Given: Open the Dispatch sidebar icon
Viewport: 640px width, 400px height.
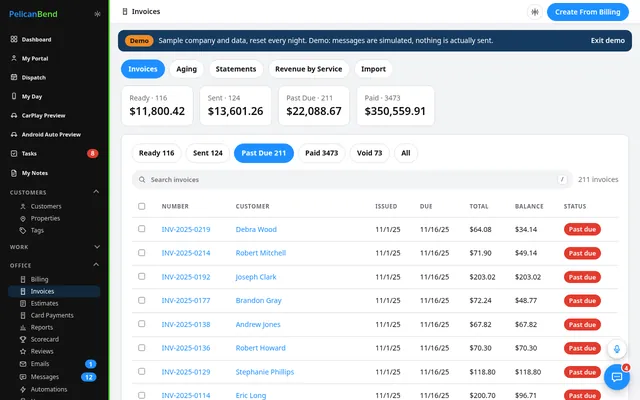Looking at the screenshot, I should [x=14, y=77].
